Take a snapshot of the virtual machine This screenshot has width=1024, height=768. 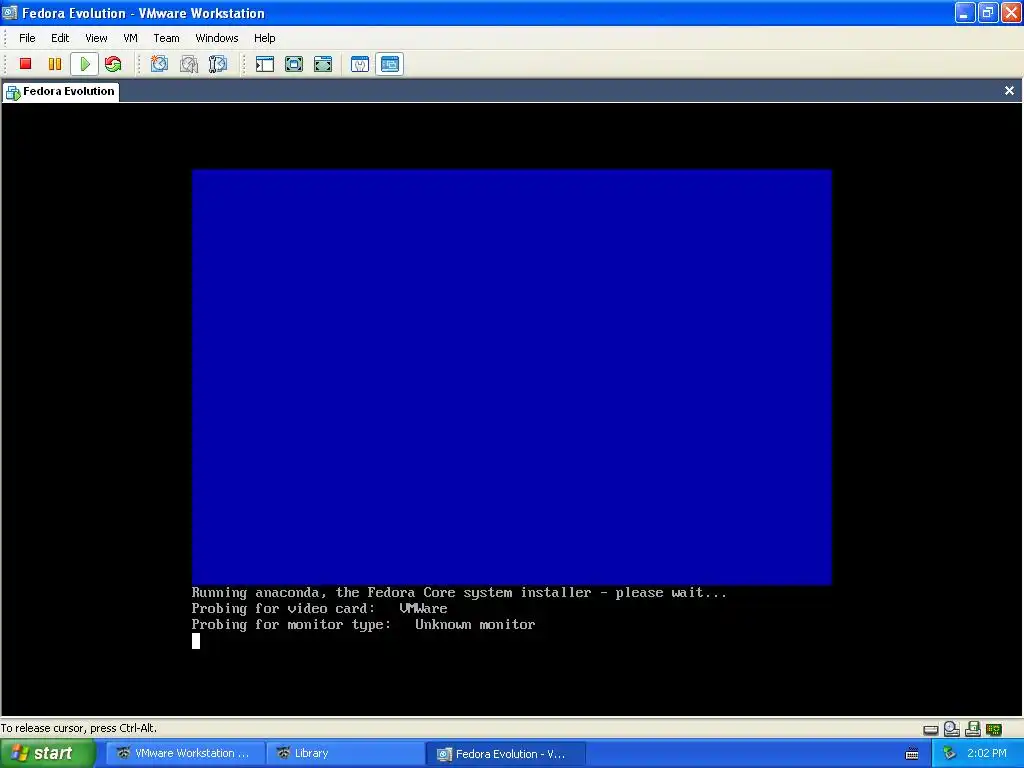(x=159, y=64)
